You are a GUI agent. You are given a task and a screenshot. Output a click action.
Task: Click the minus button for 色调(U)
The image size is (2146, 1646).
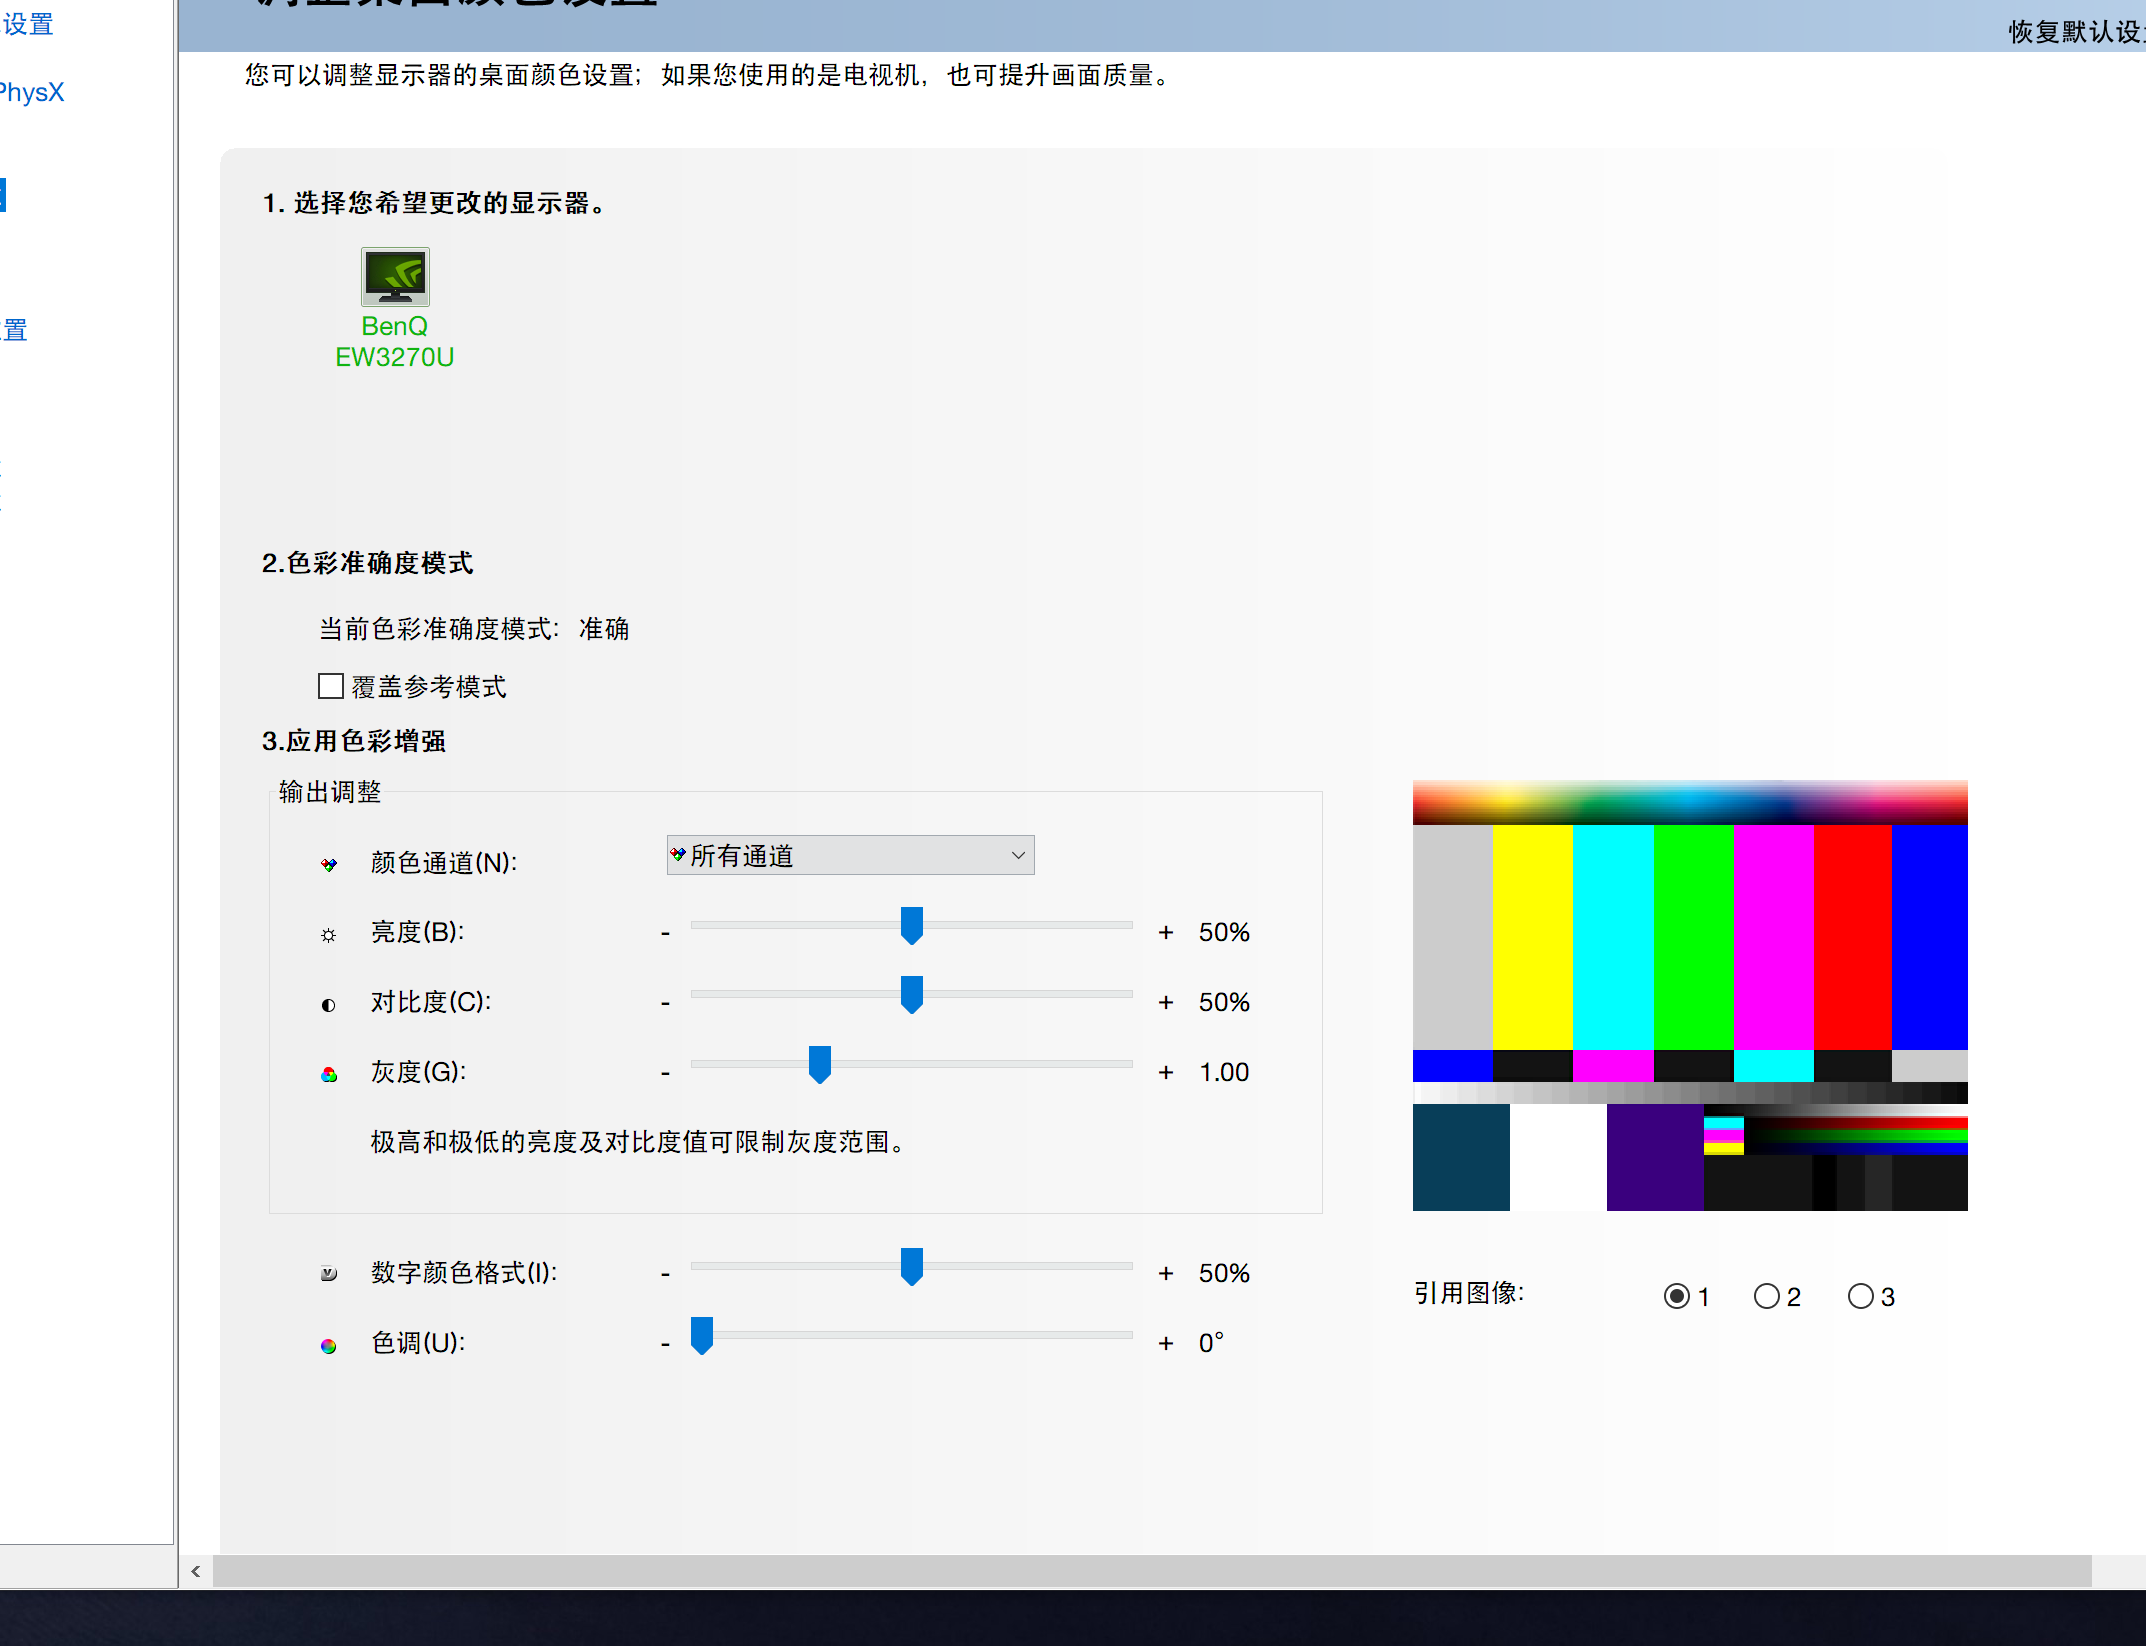[665, 1344]
